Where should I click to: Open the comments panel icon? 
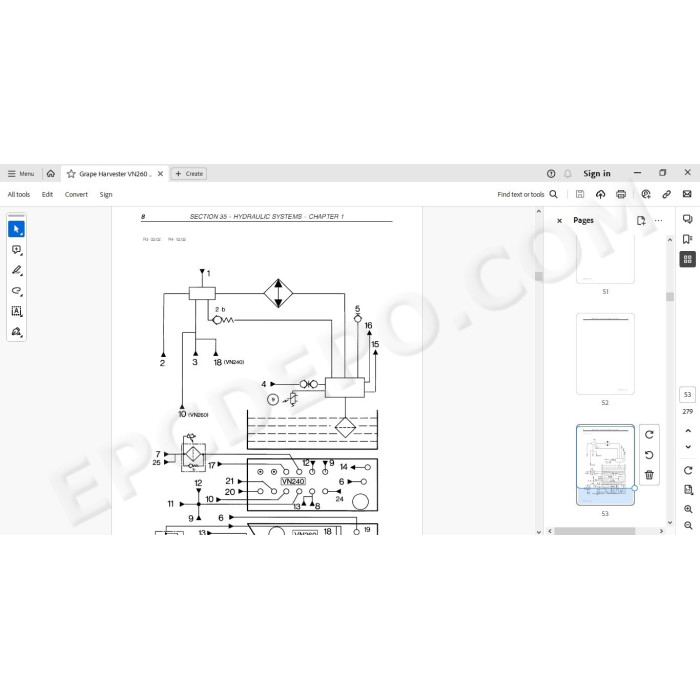(x=688, y=219)
